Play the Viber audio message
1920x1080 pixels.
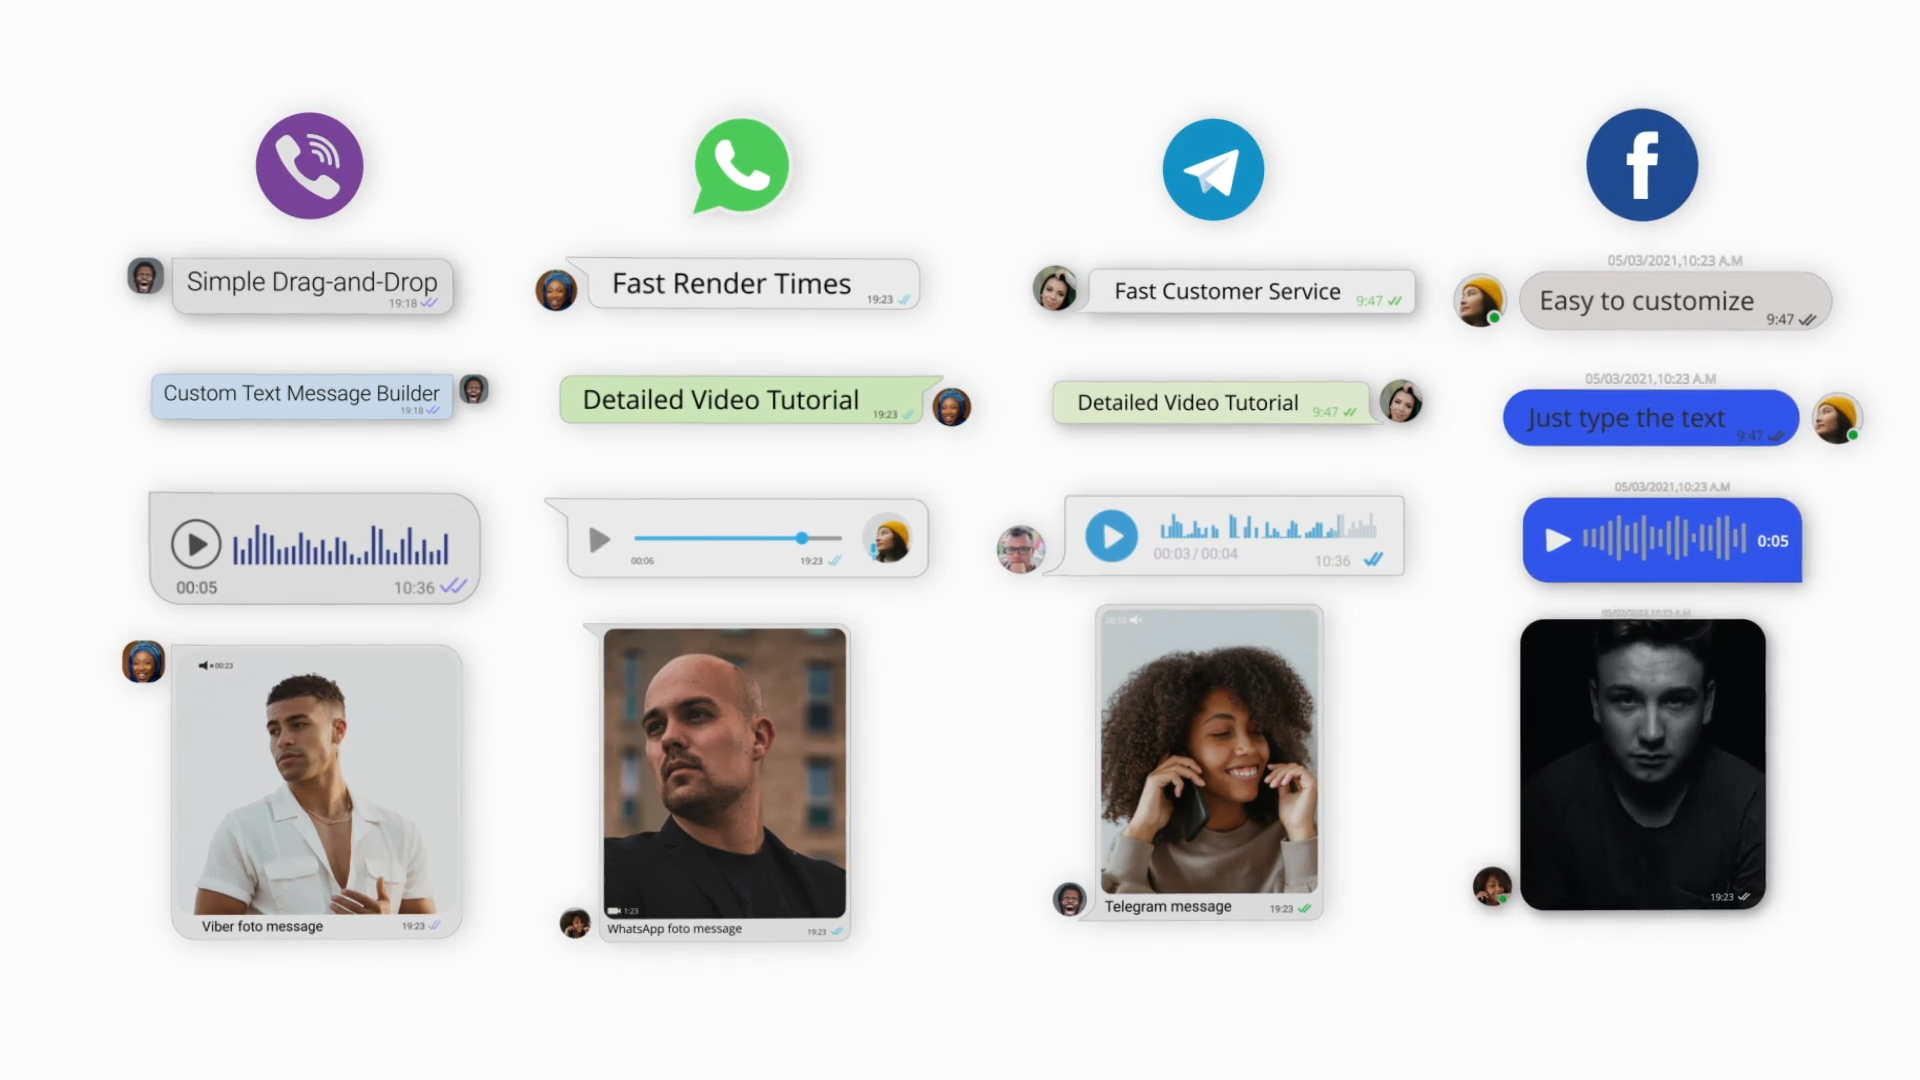click(195, 542)
